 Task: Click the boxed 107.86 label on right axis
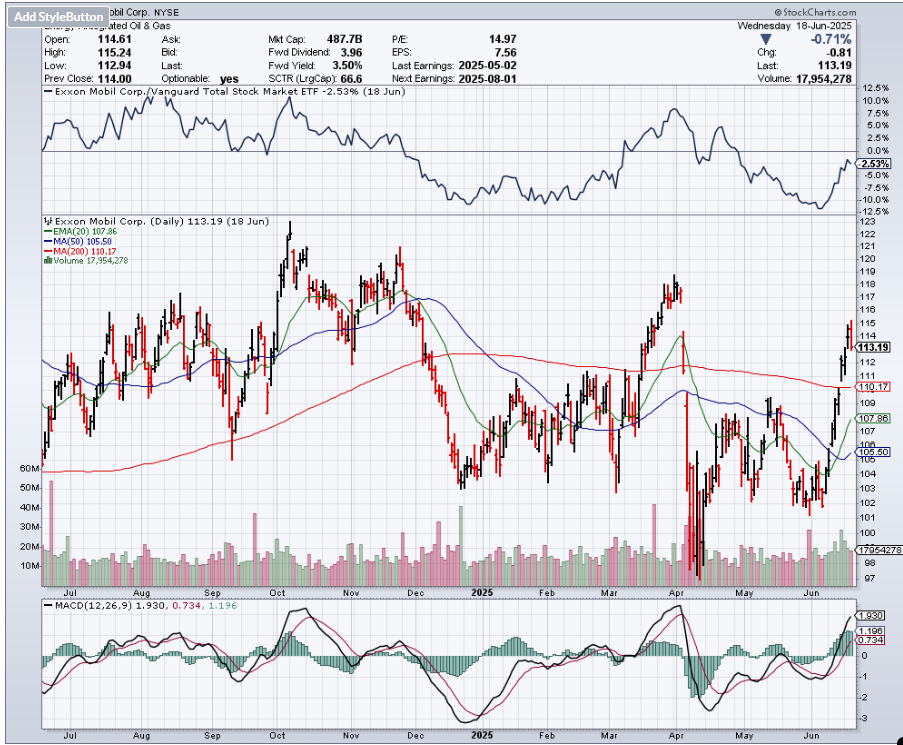[x=873, y=419]
